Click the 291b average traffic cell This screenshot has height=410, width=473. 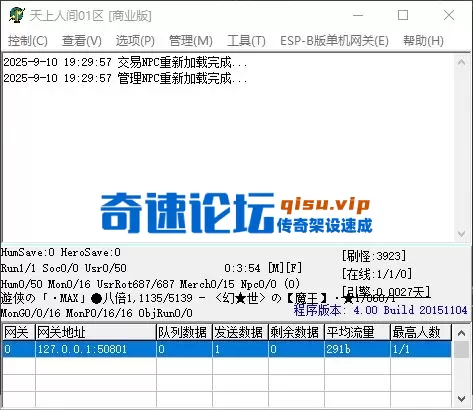[x=357, y=349]
